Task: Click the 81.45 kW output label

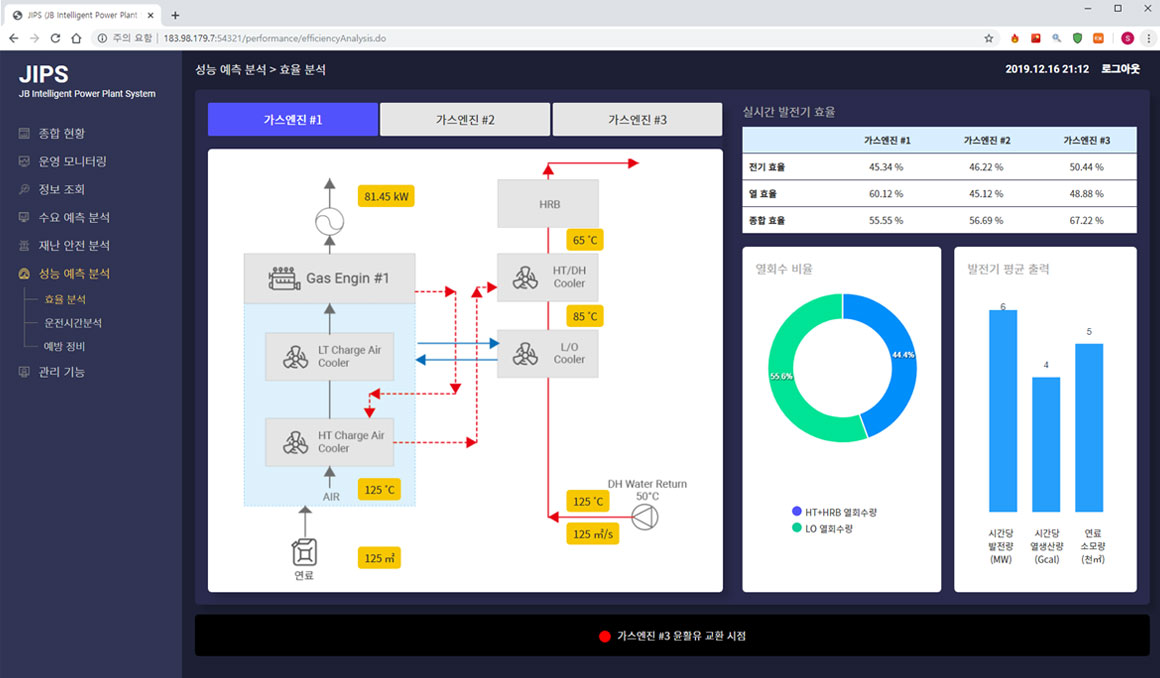Action: click(386, 197)
